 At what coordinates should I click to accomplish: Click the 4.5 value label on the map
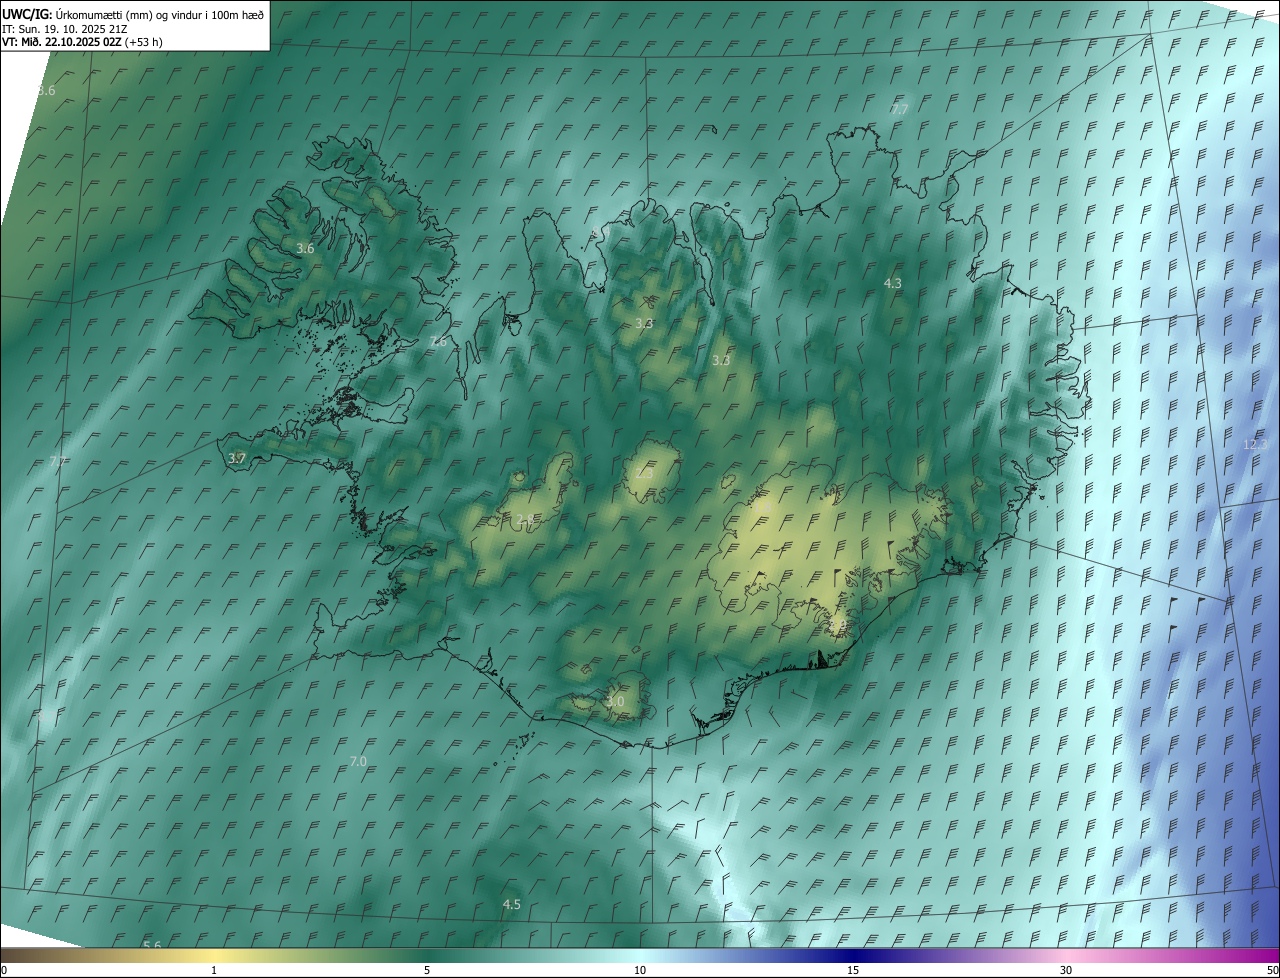tap(511, 905)
